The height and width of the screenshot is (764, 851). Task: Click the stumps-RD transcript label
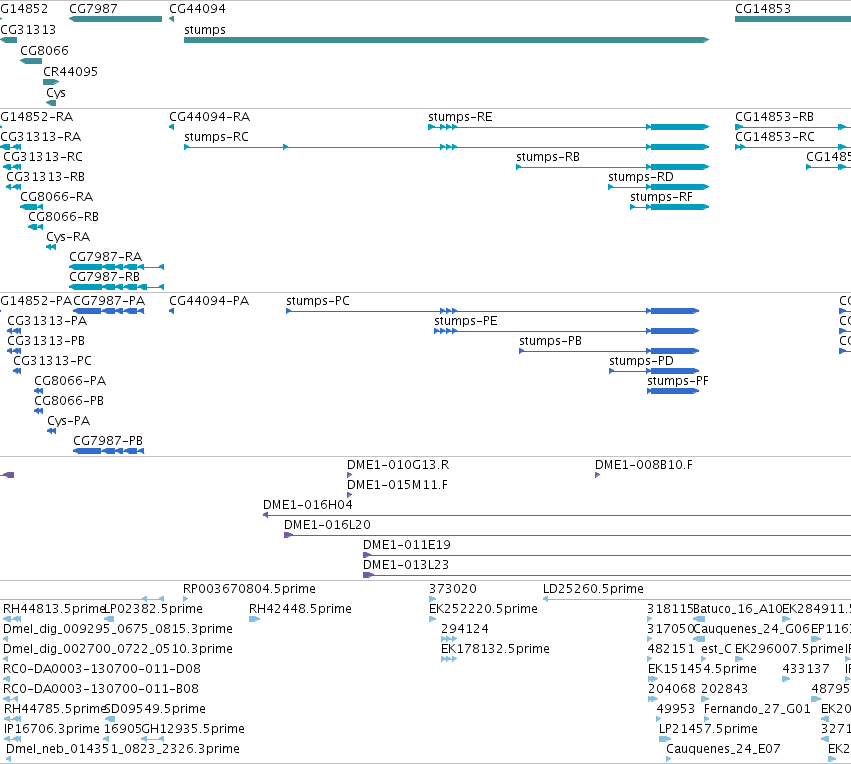(640, 177)
